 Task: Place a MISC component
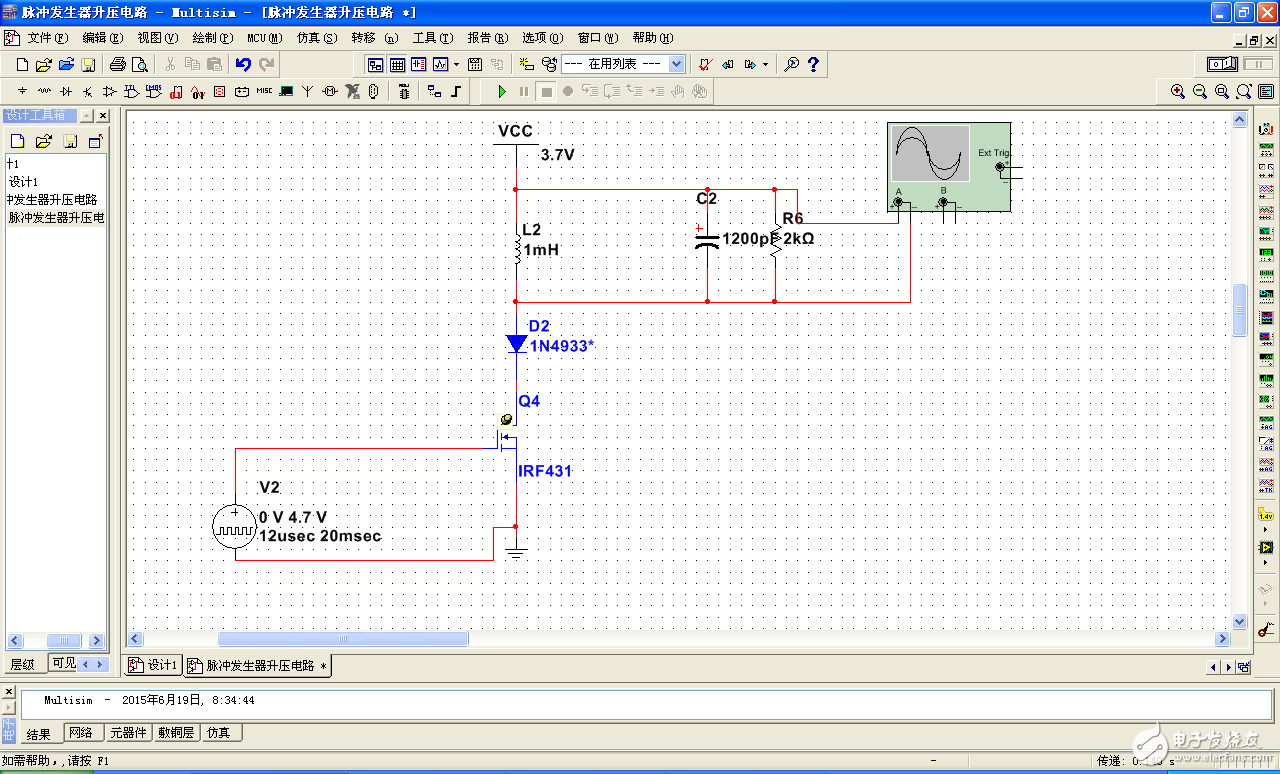point(264,91)
